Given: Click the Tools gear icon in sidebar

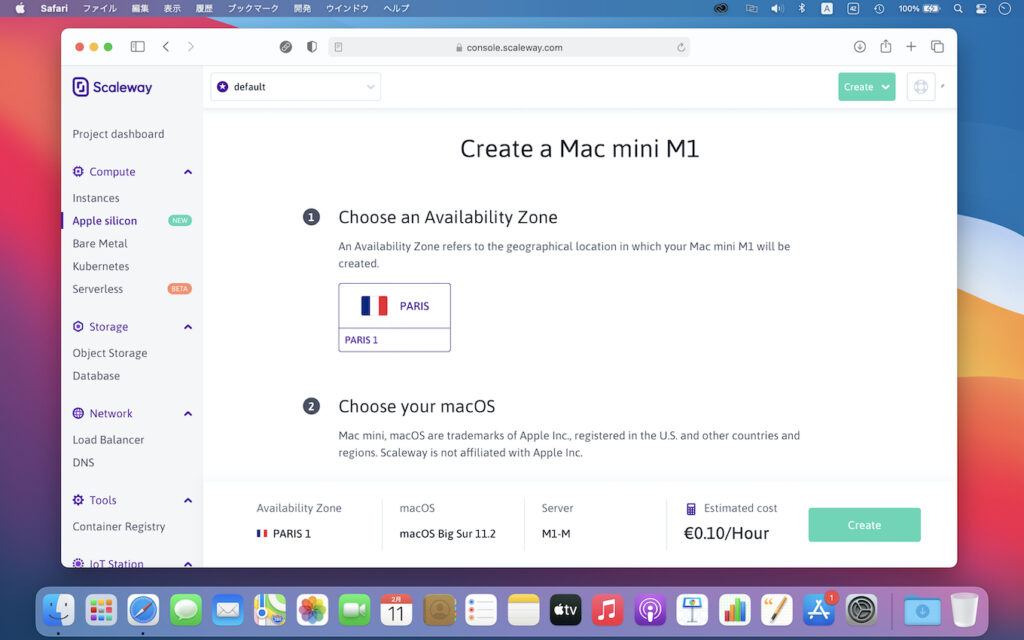Looking at the screenshot, I should coord(80,500).
